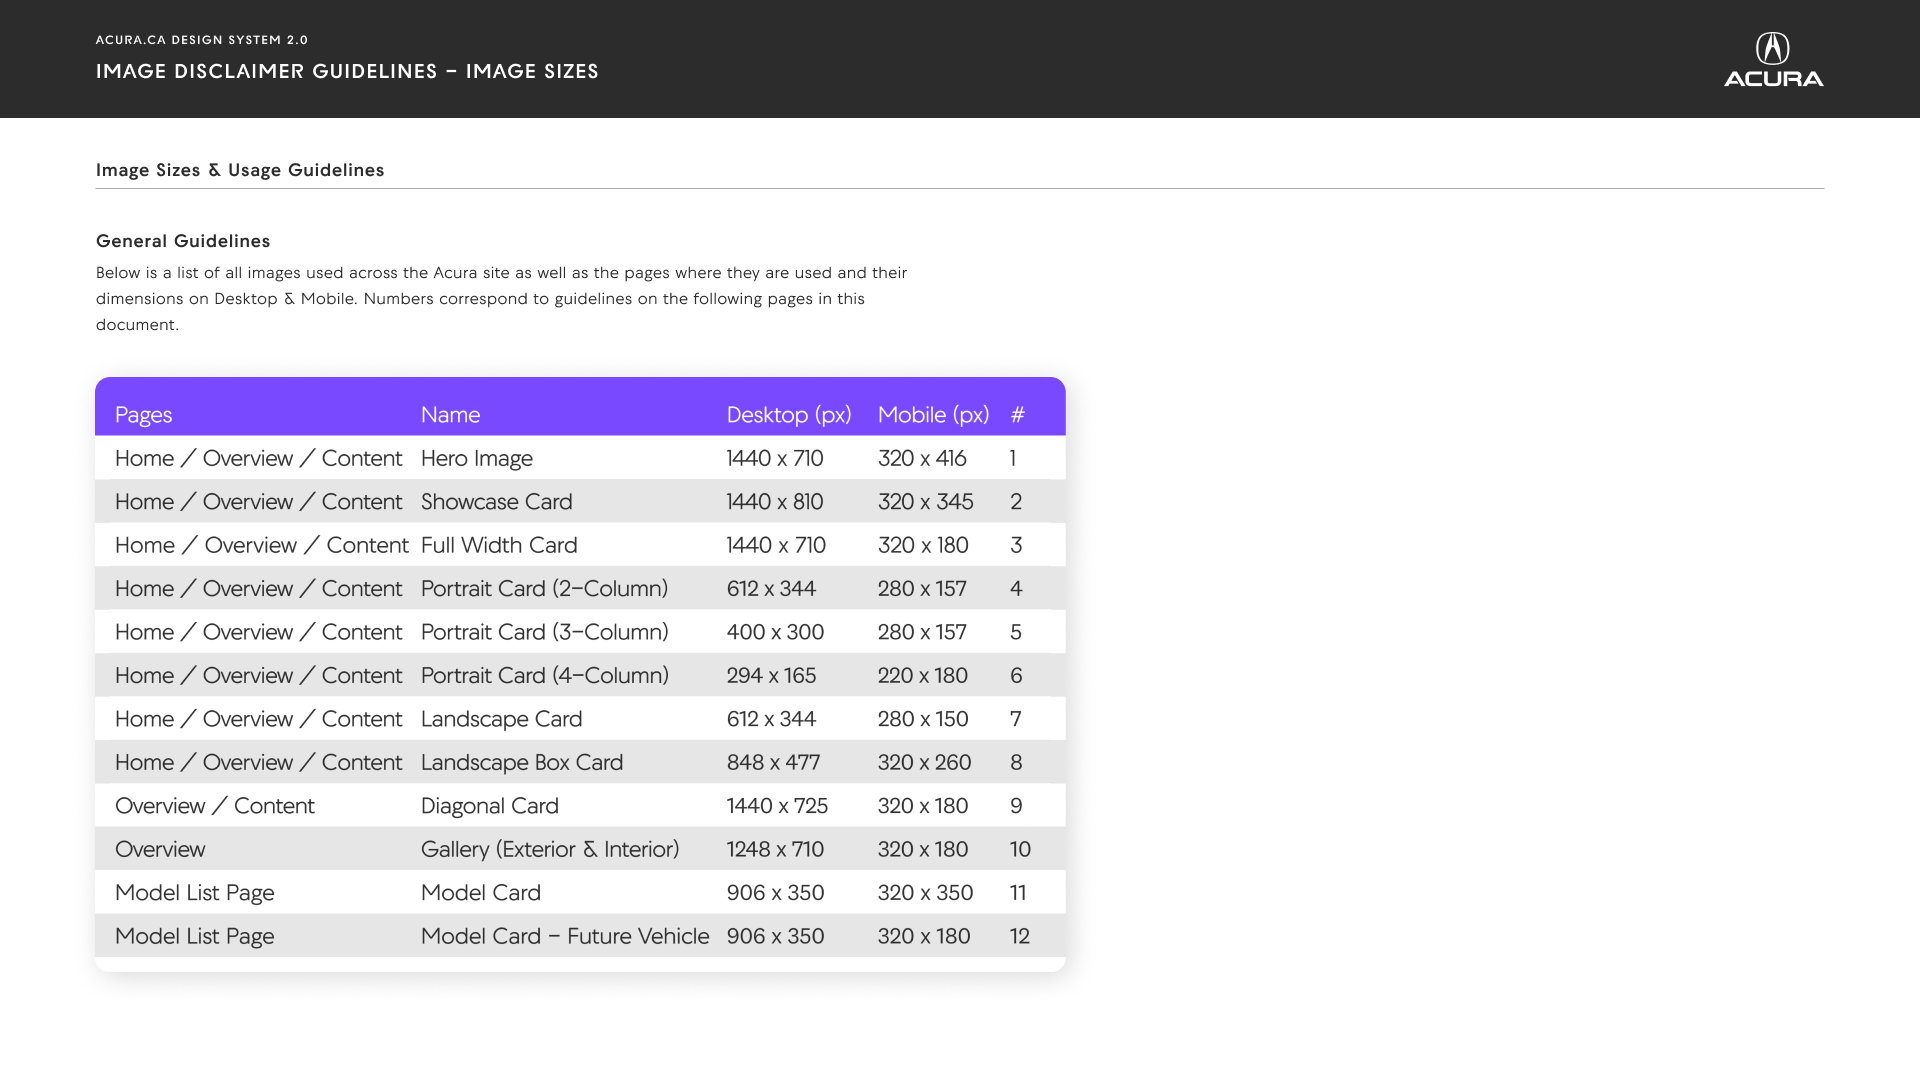Click 'Home / Overview / Content' in Landscape Box Card row

coord(258,763)
